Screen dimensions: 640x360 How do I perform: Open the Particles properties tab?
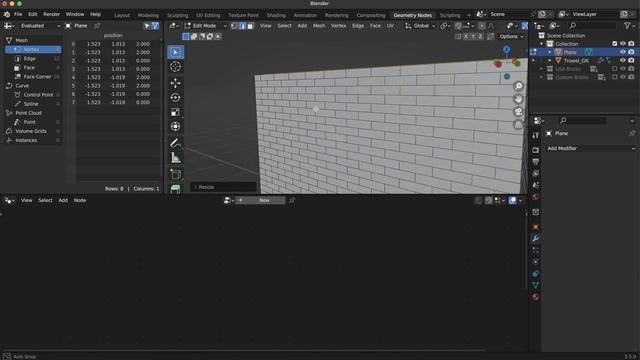point(536,250)
